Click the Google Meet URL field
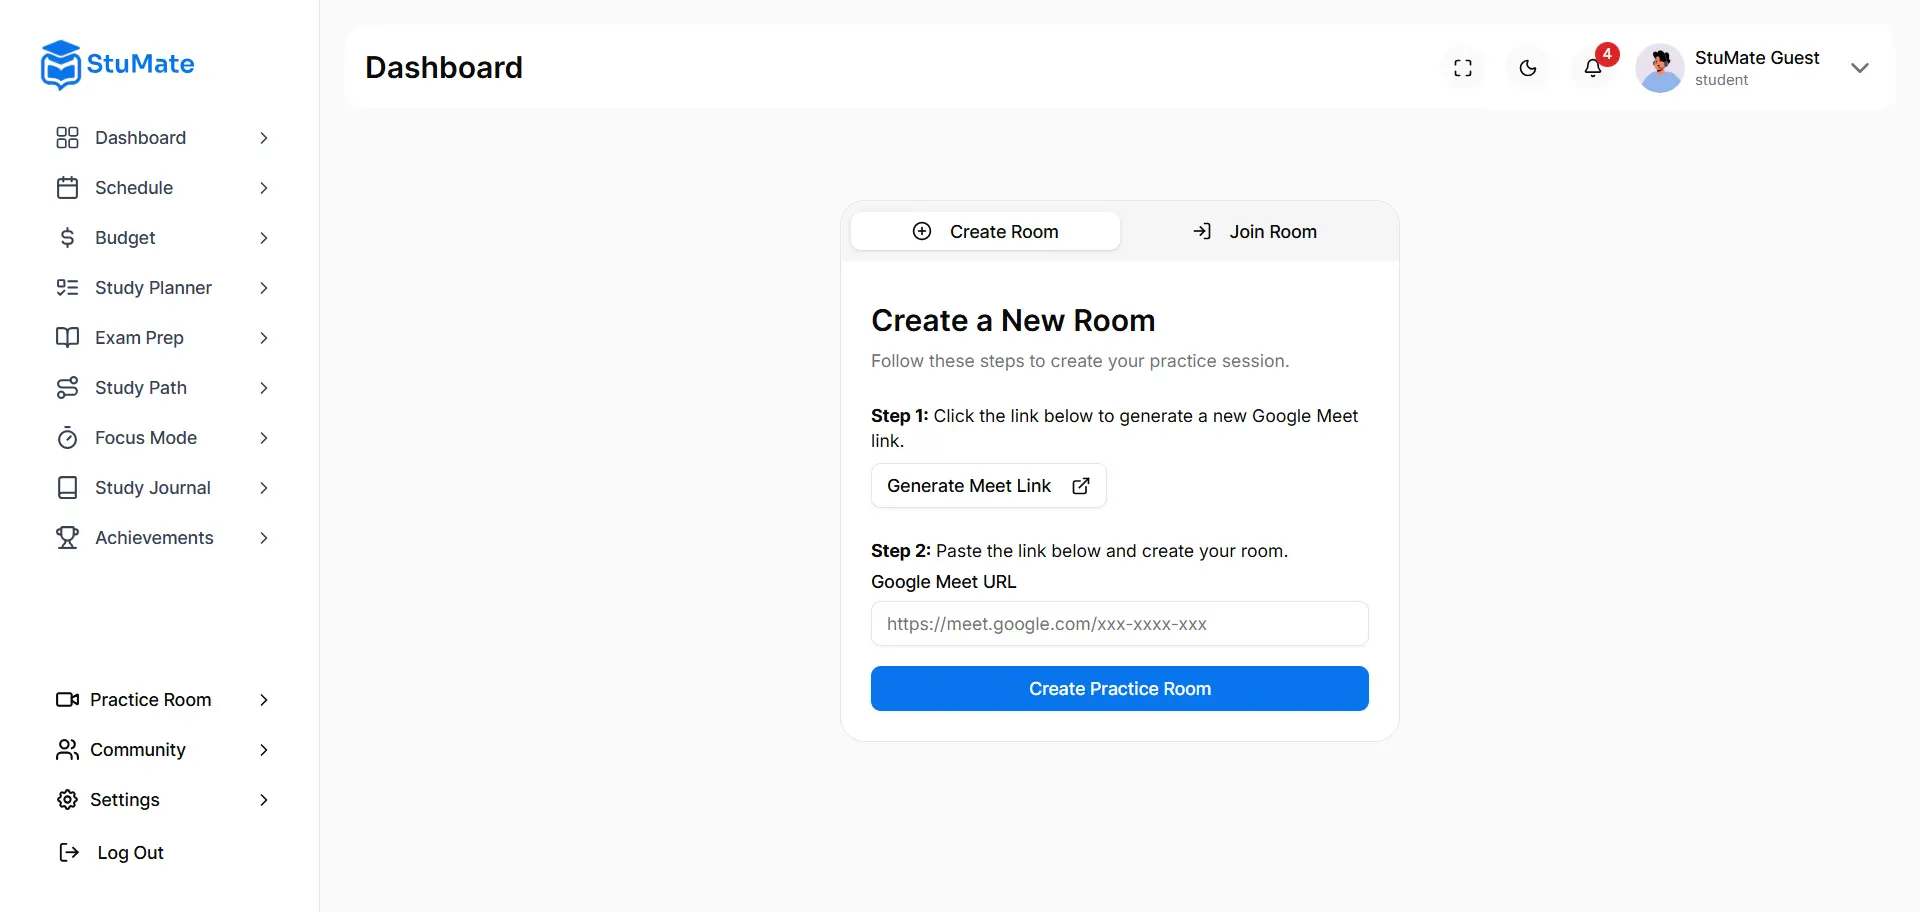The image size is (1920, 912). pyautogui.click(x=1119, y=624)
